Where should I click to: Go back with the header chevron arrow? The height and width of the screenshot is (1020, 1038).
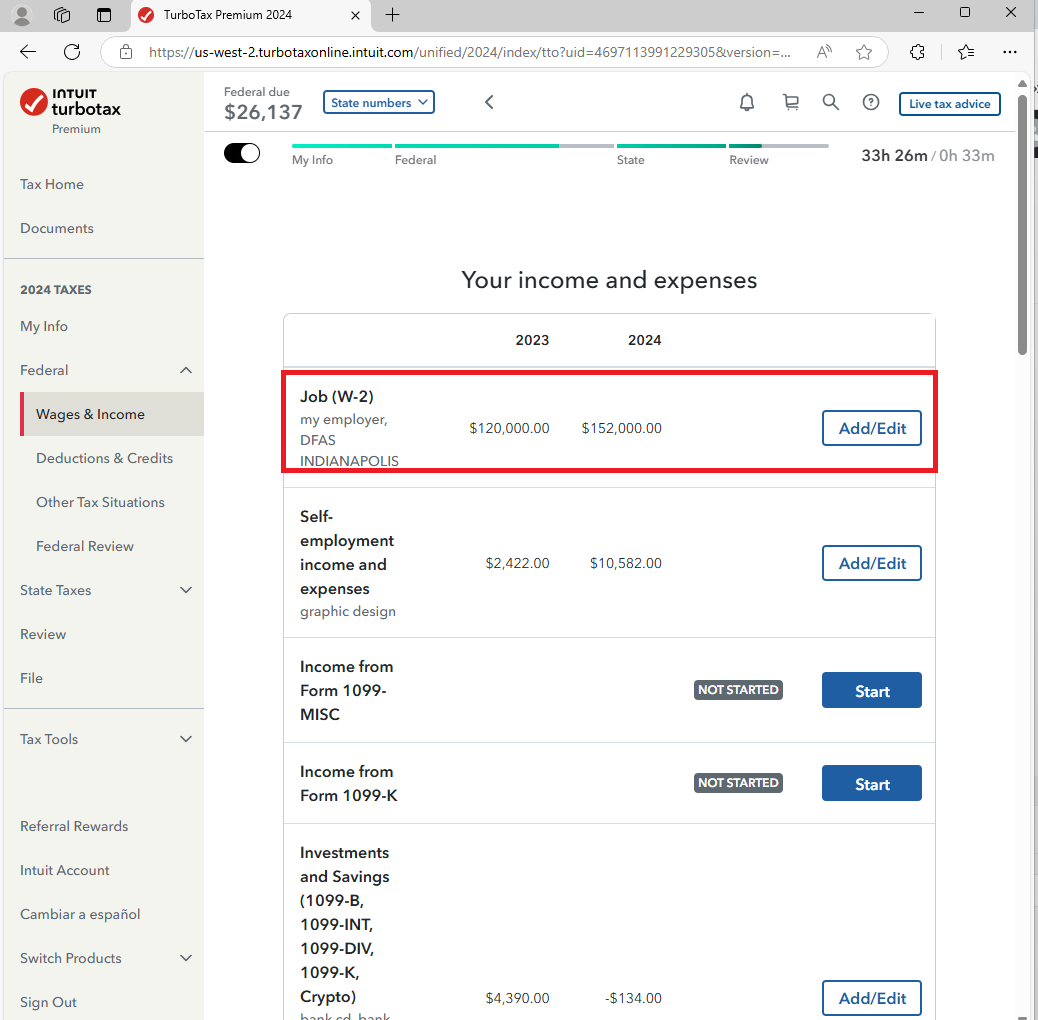(489, 102)
